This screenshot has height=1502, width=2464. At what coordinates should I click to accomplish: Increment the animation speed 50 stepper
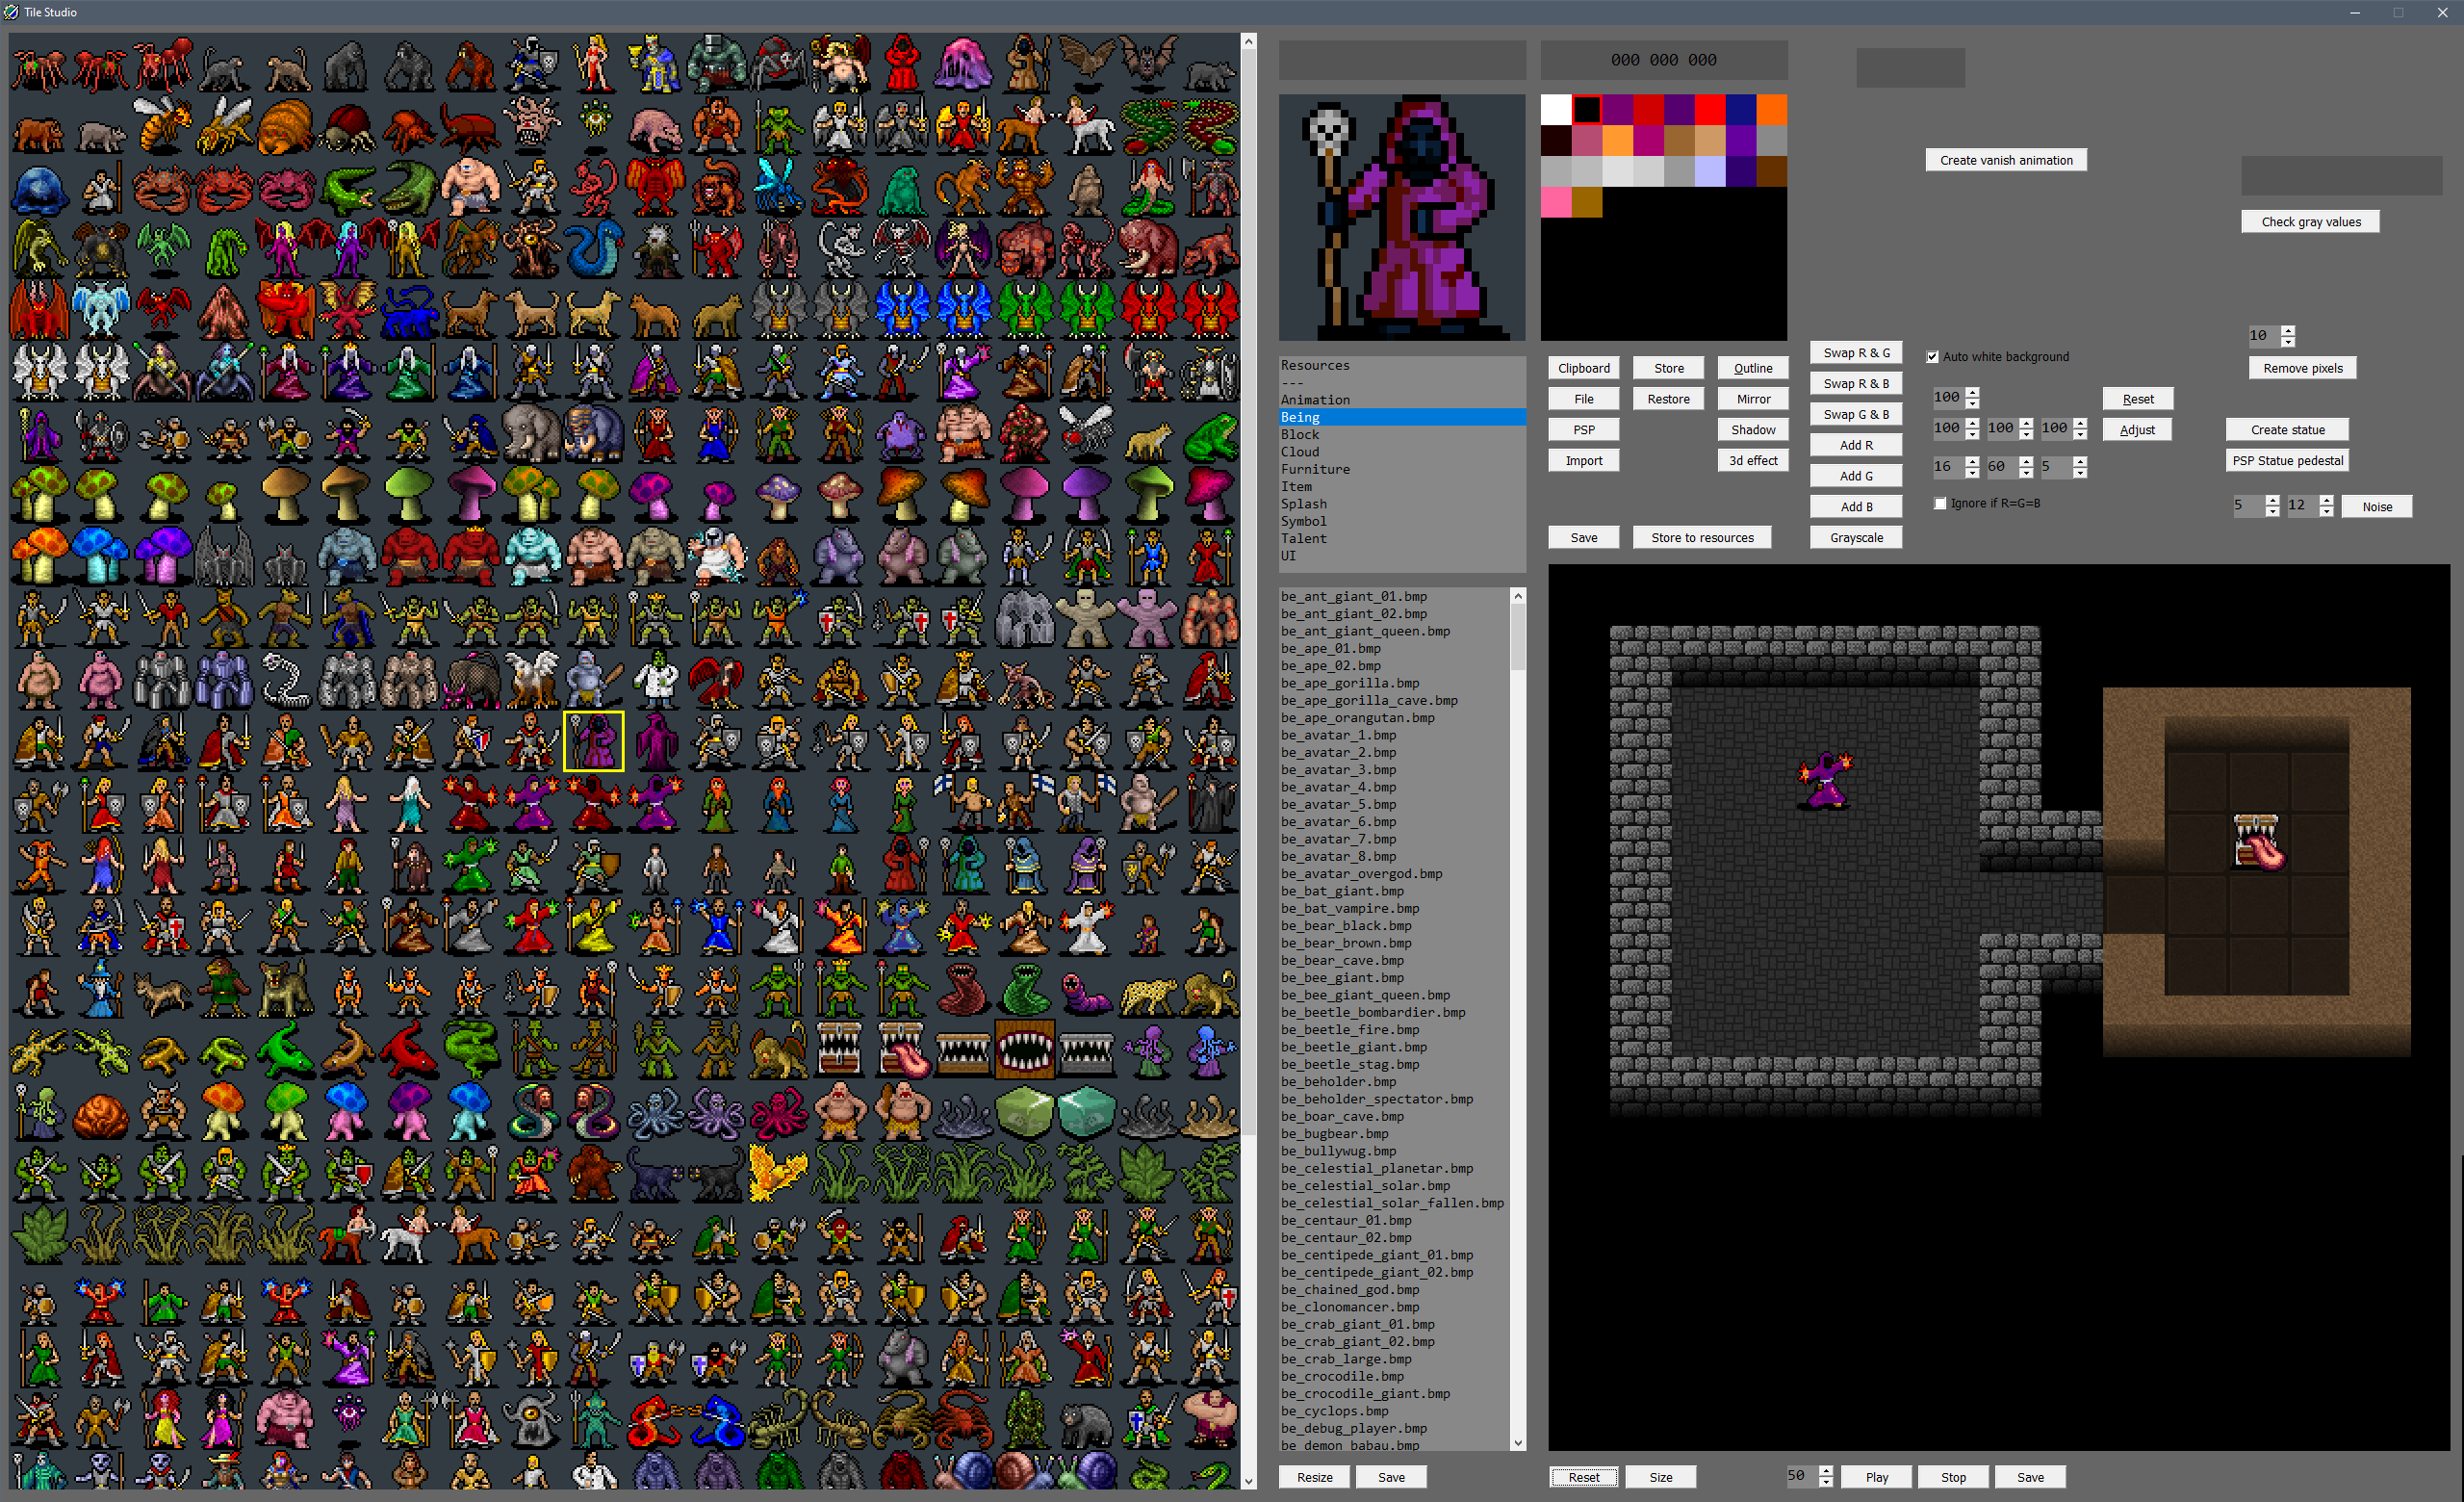pos(1826,1470)
